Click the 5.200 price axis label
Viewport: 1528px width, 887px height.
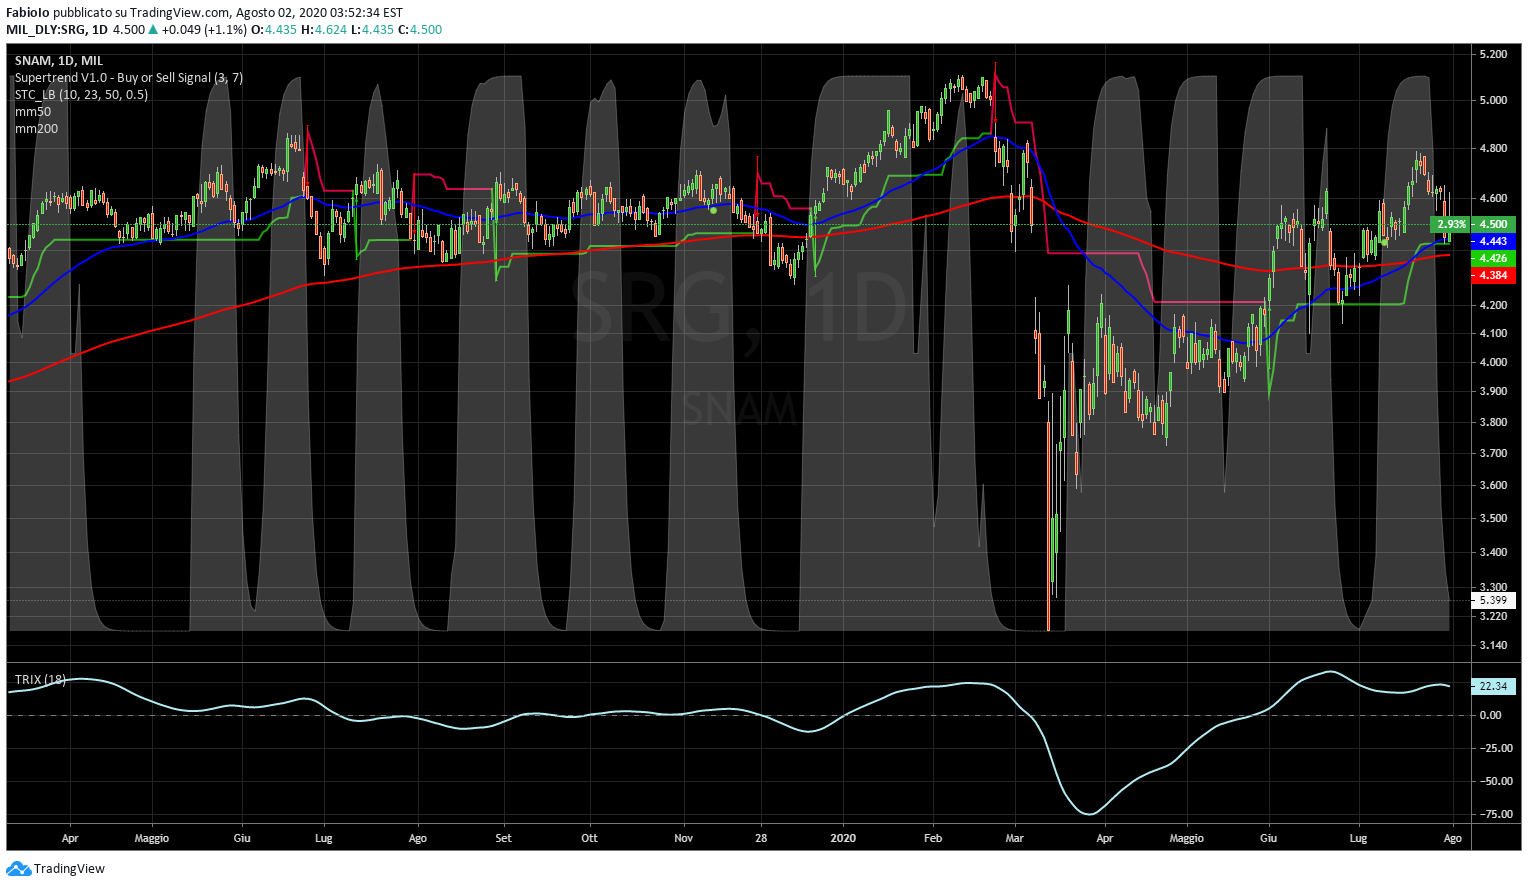1493,54
